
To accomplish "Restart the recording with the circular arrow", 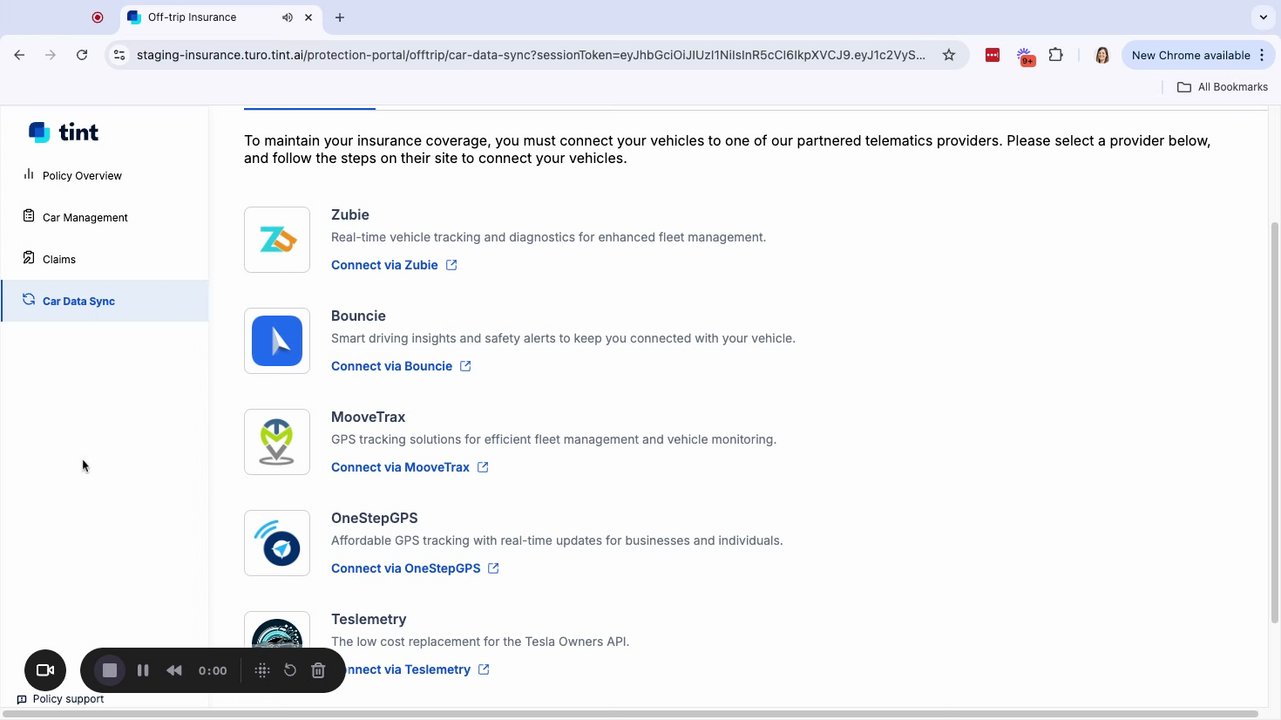I will 290,670.
